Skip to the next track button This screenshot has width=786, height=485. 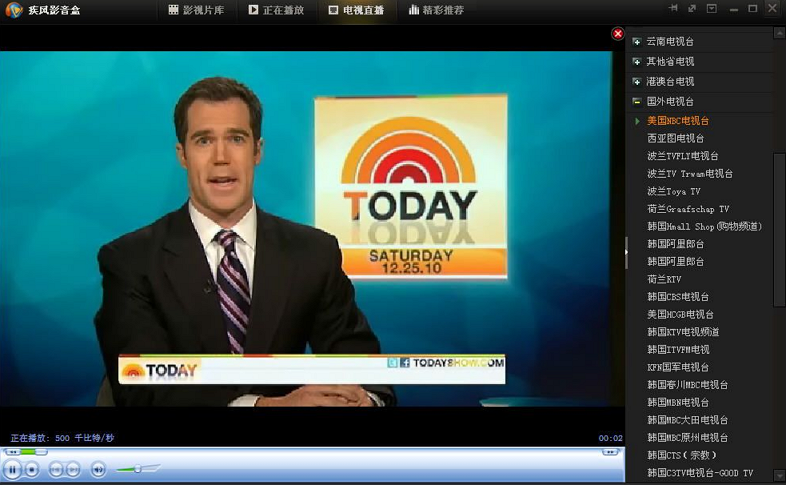point(73,469)
